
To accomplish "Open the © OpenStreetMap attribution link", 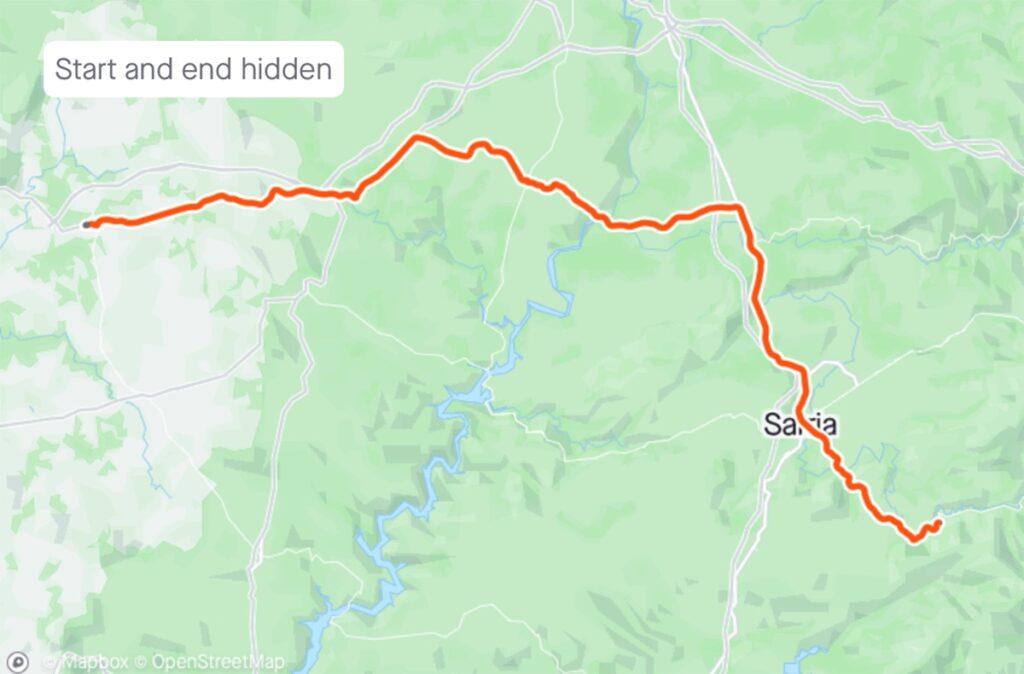I will (209, 662).
